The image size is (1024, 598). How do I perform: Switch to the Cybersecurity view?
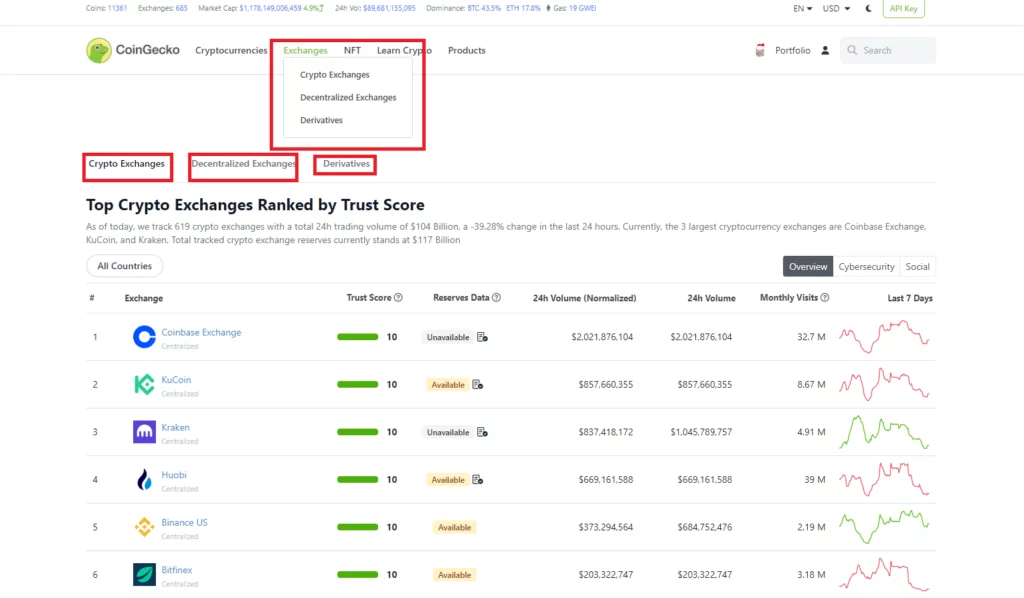coord(866,267)
